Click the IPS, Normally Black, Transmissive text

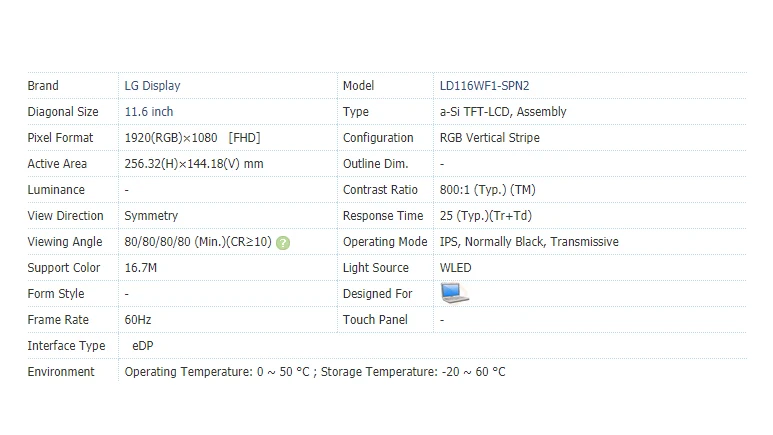click(528, 242)
